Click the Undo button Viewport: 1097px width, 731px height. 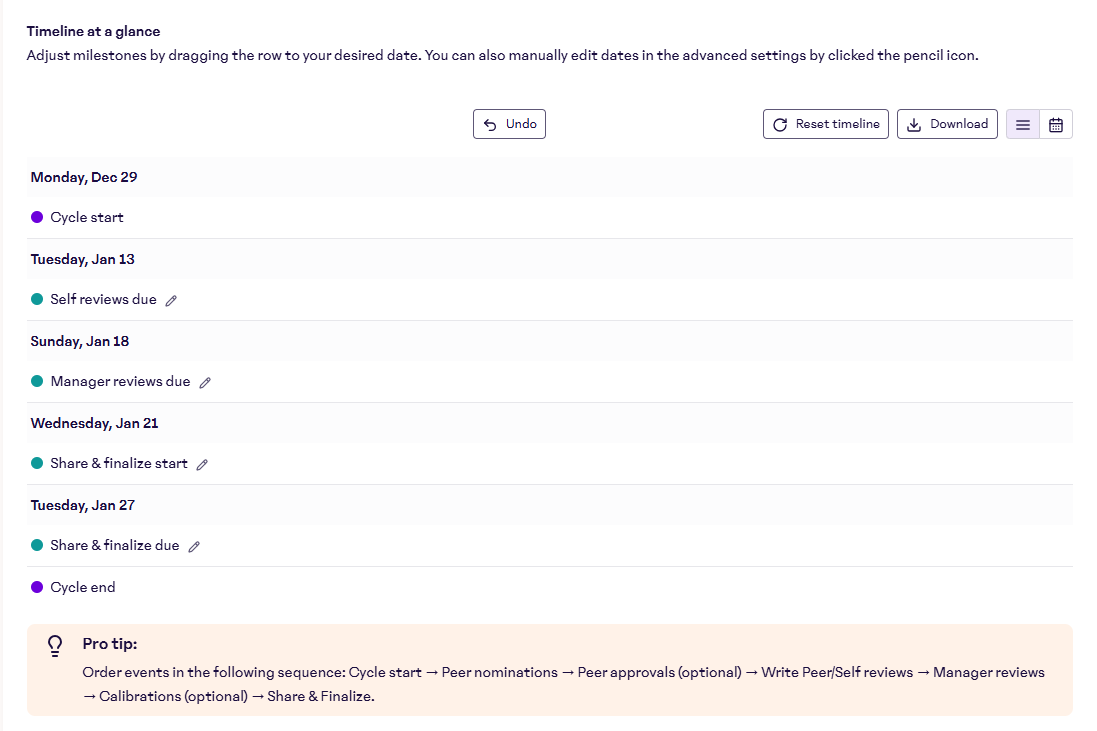pos(509,124)
